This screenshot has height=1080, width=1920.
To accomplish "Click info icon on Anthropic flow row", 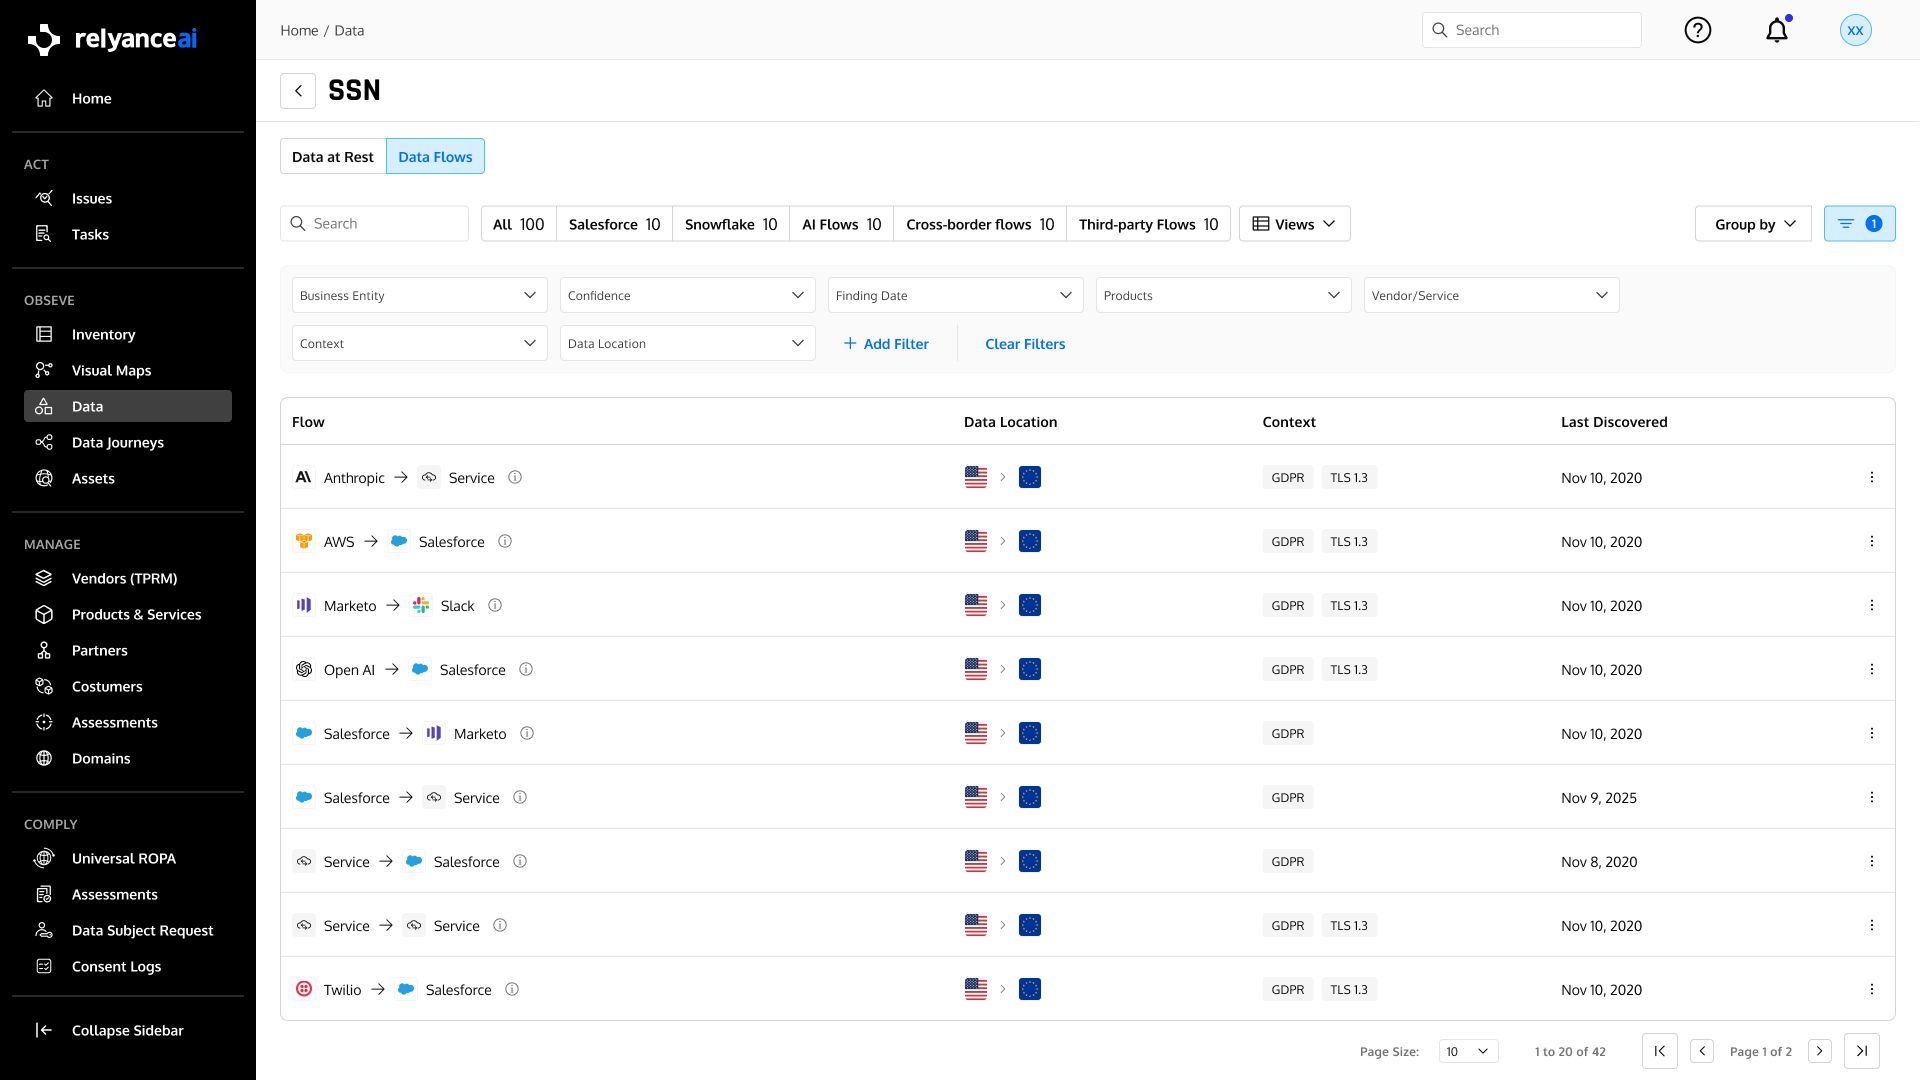I will point(515,478).
